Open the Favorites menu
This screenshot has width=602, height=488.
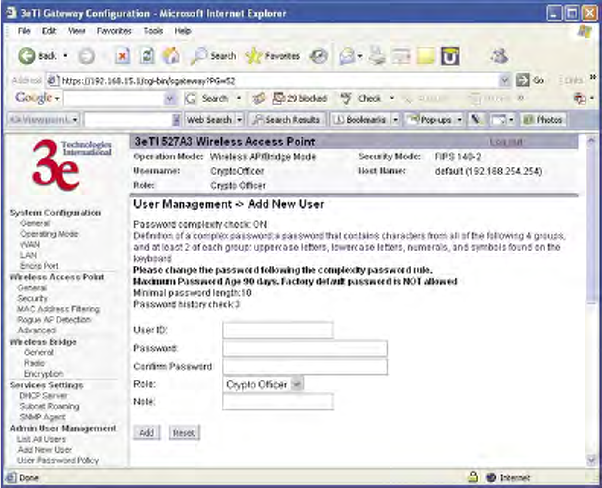tap(114, 31)
